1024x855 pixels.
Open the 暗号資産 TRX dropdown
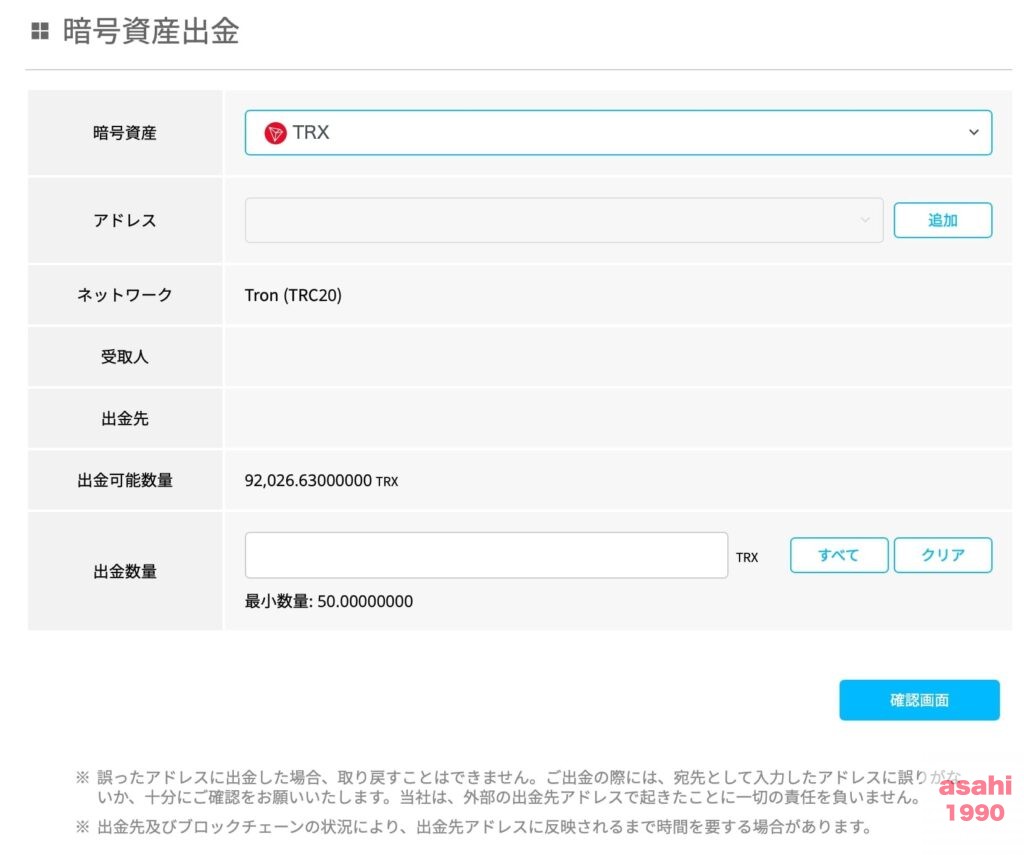click(x=617, y=133)
